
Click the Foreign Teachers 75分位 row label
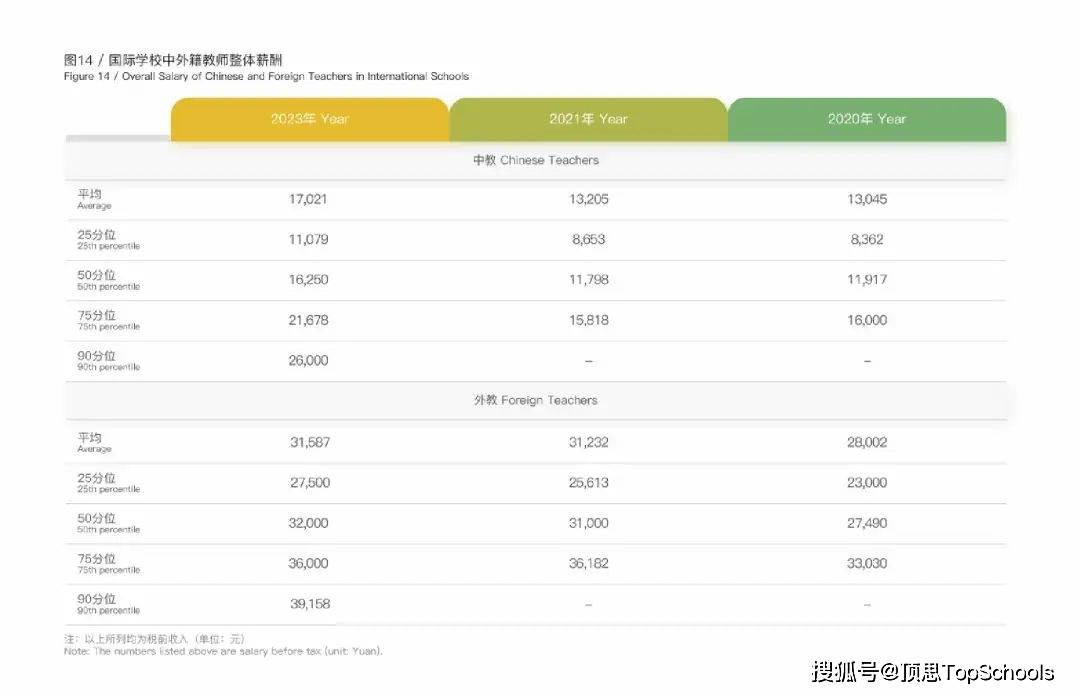[x=108, y=563]
